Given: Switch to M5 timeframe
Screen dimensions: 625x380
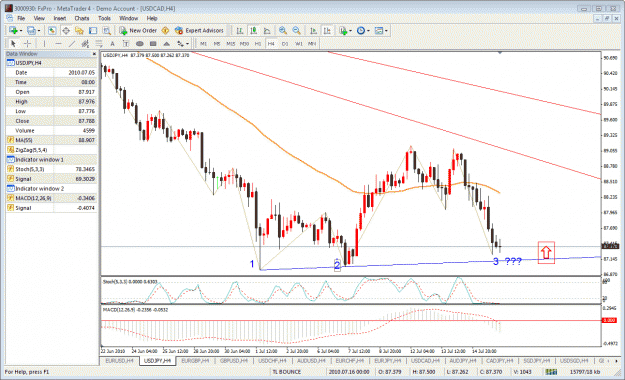Looking at the screenshot, I should click(x=217, y=43).
